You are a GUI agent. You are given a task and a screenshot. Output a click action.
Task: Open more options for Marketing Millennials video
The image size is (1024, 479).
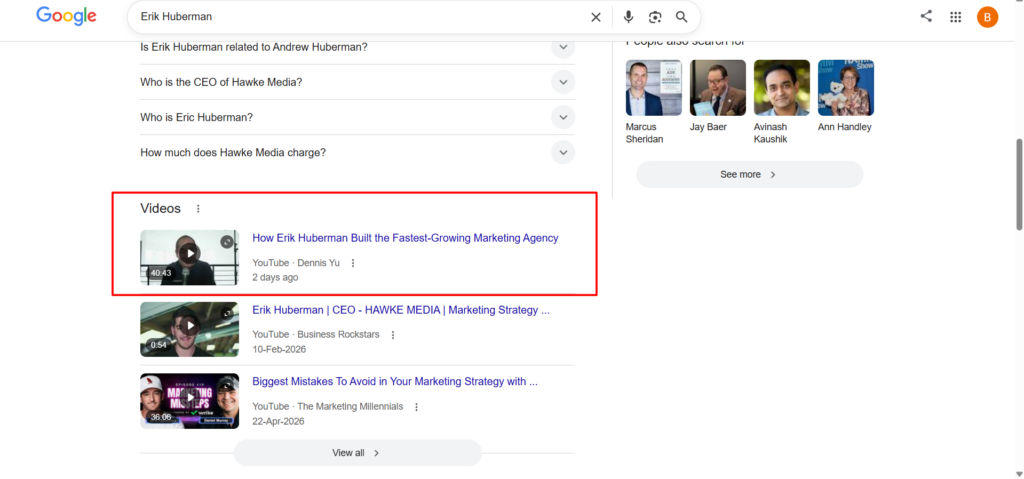point(417,406)
